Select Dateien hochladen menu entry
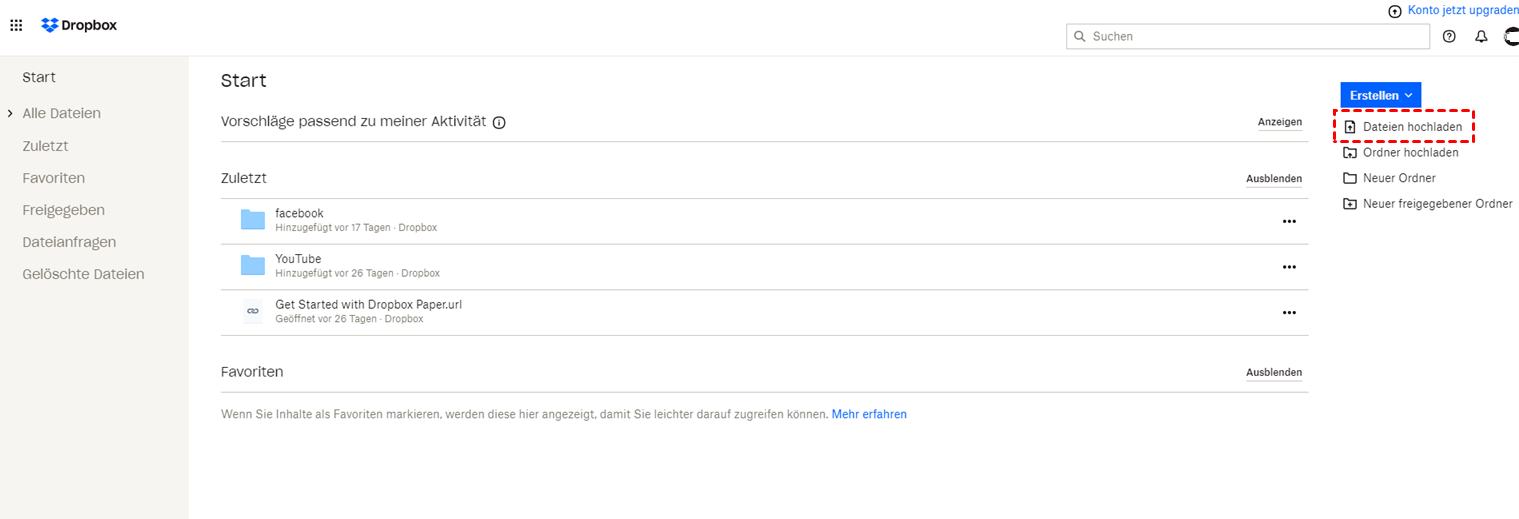 click(1411, 127)
